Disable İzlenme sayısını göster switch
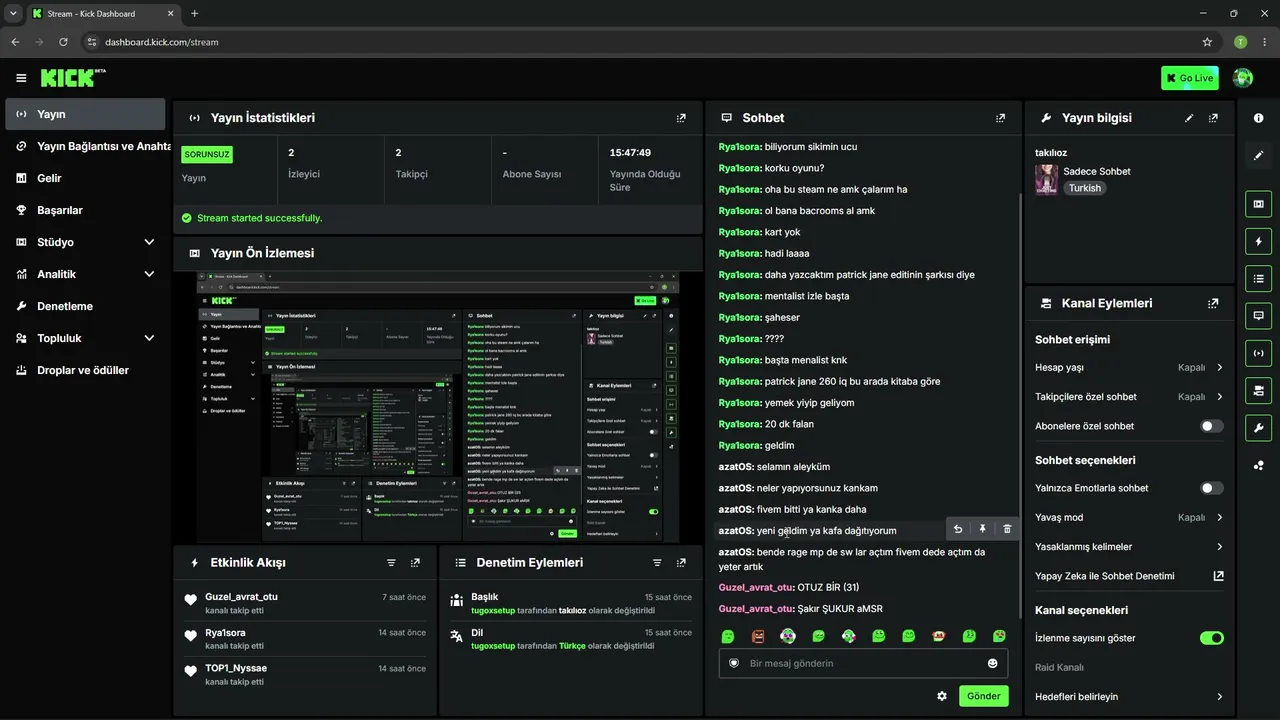This screenshot has height=720, width=1280. tap(1211, 638)
